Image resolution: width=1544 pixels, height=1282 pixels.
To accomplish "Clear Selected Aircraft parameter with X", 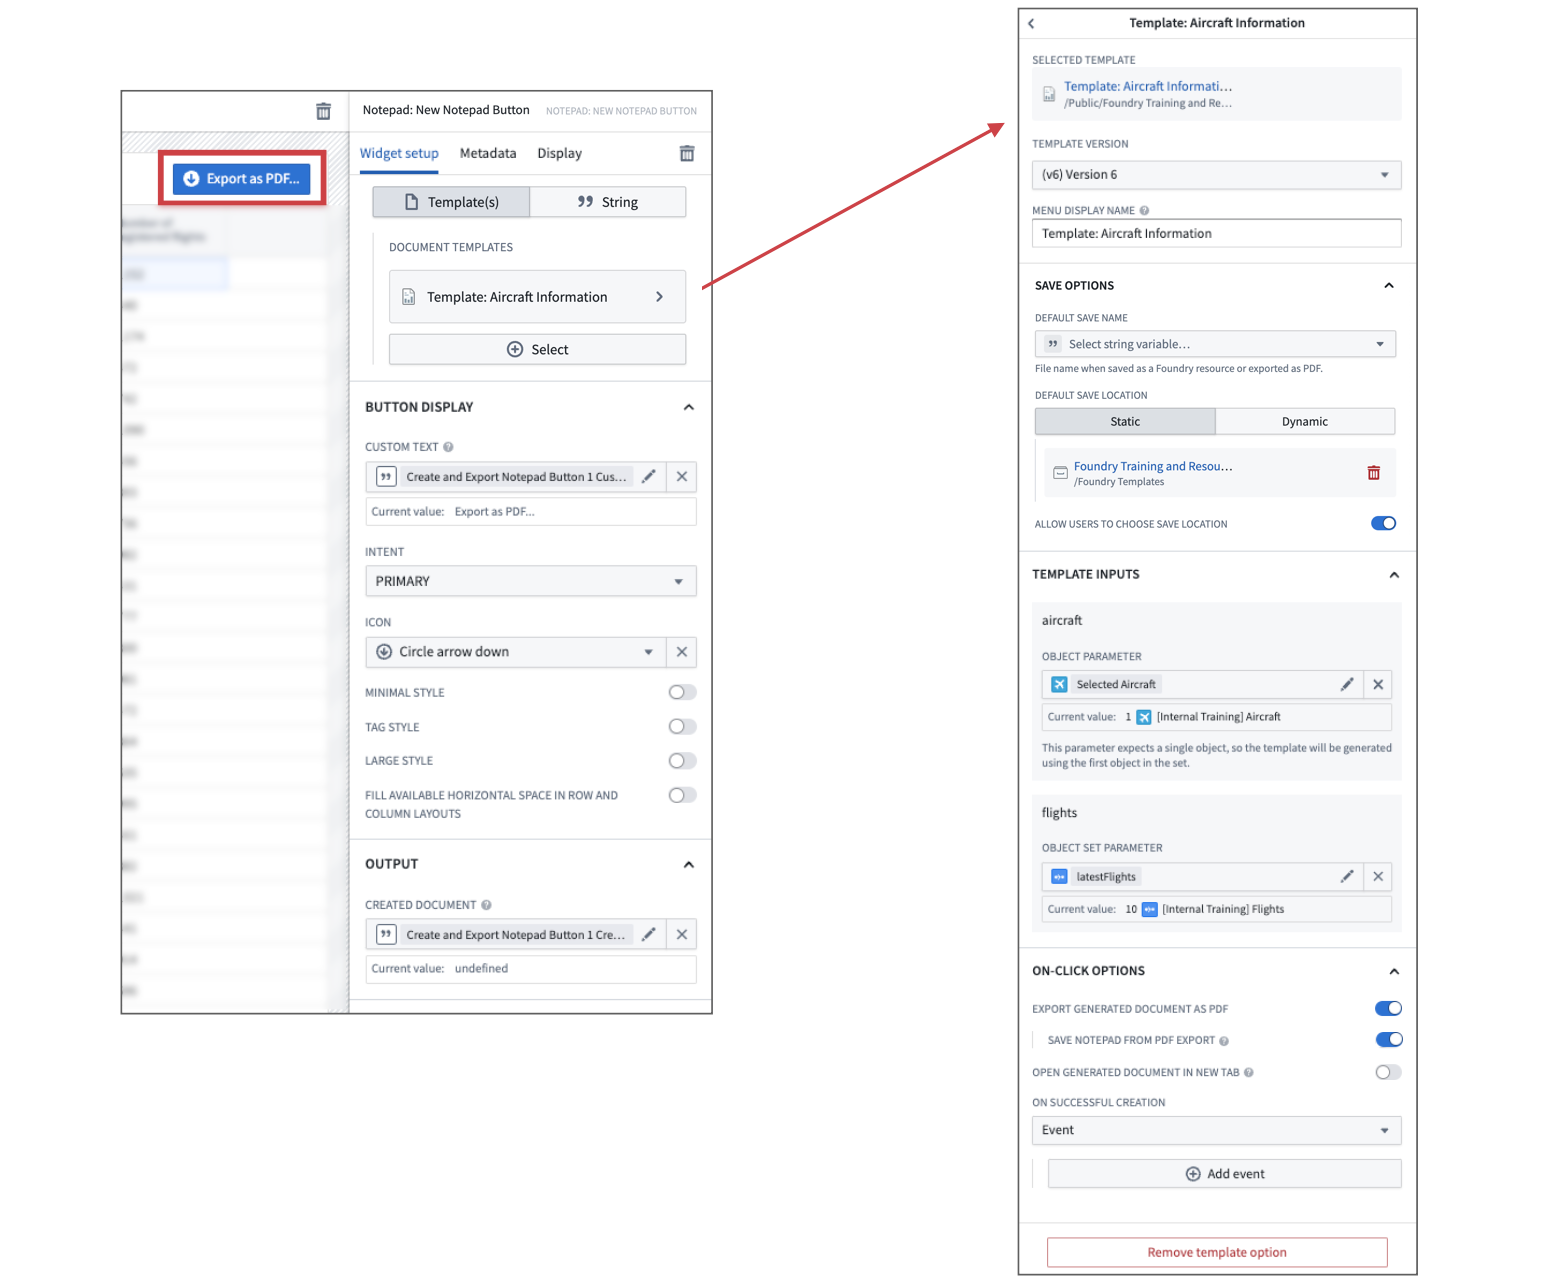I will click(x=1378, y=684).
